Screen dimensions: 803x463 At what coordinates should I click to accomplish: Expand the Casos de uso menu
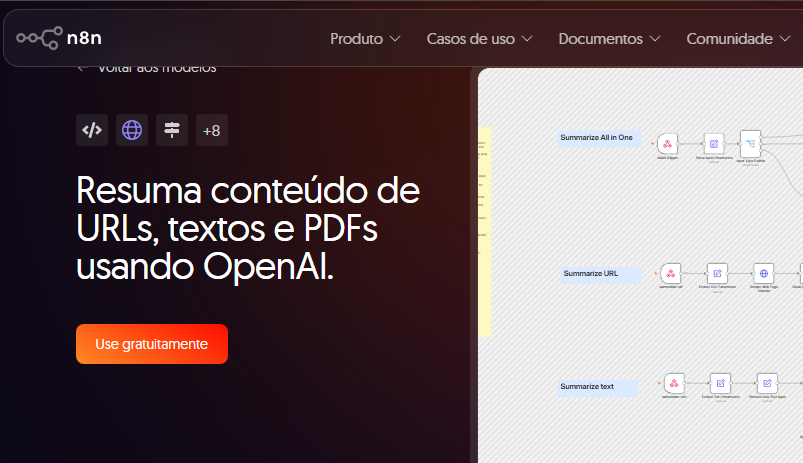479,39
